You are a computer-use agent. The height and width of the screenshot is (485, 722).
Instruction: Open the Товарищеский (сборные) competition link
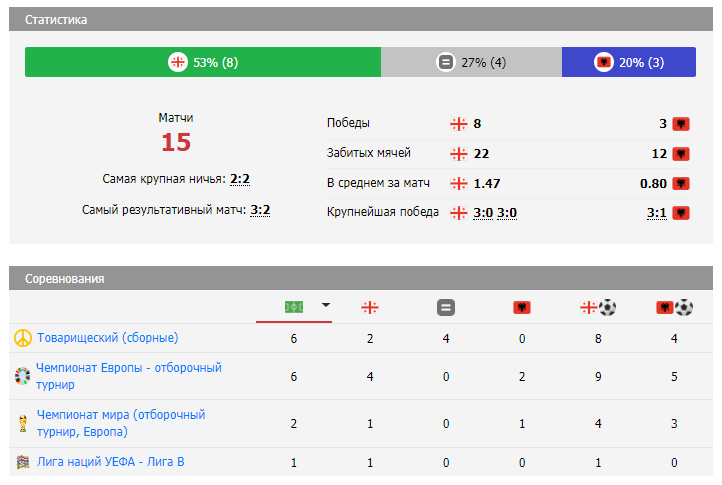tap(107, 338)
